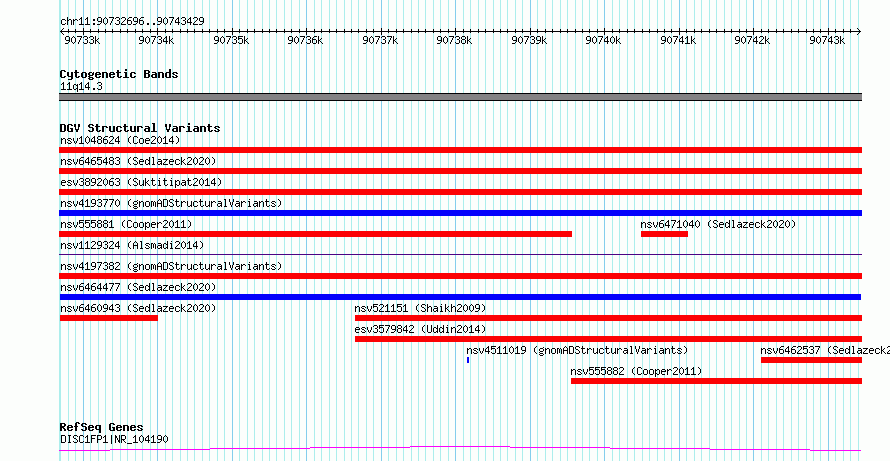This screenshot has width=890, height=461.
Task: Select the short red bar under nsv6460943
Action: pyautogui.click(x=108, y=318)
